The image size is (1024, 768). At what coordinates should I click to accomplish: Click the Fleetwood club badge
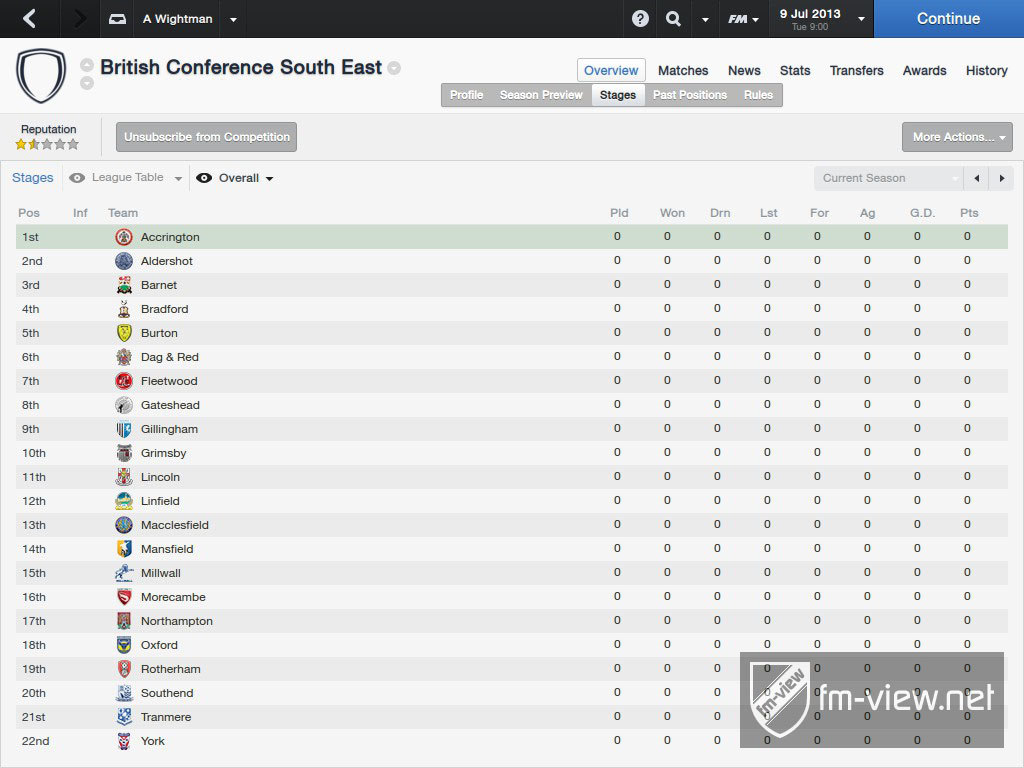tap(124, 381)
